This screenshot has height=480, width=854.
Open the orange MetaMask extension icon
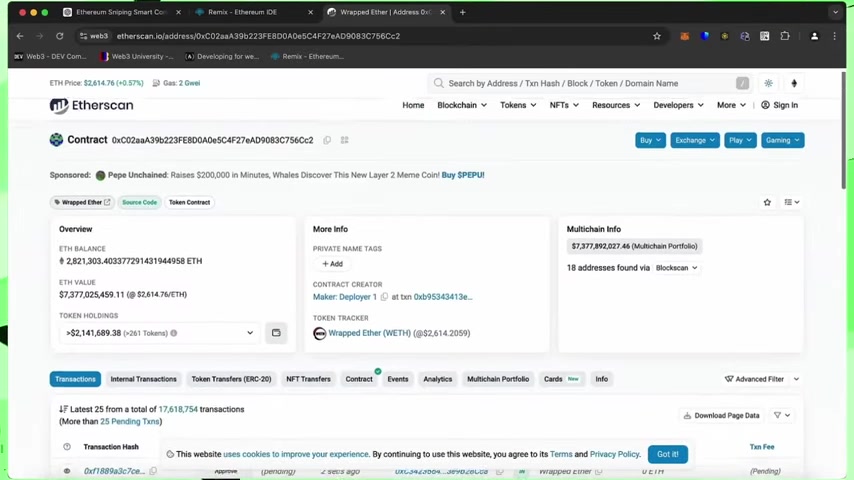[x=685, y=36]
